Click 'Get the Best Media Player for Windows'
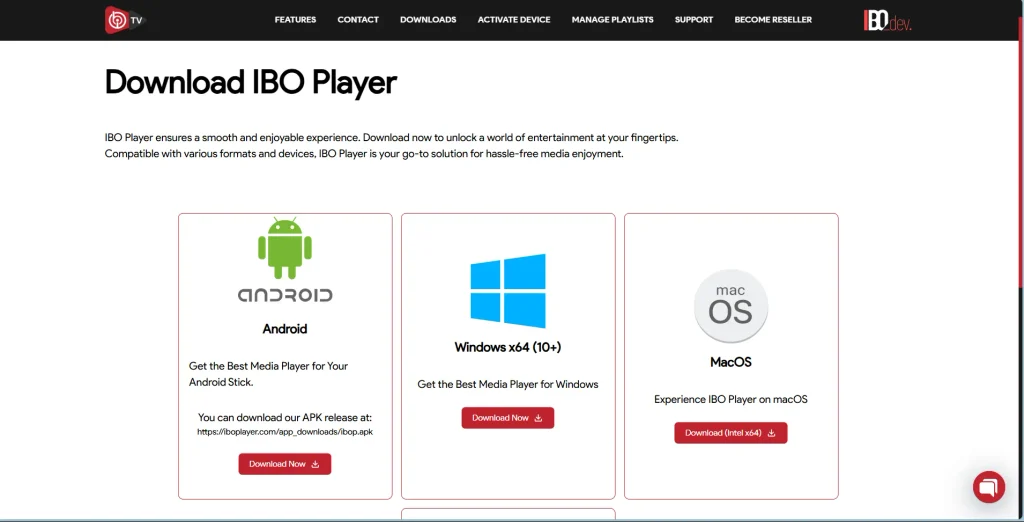 coord(508,384)
